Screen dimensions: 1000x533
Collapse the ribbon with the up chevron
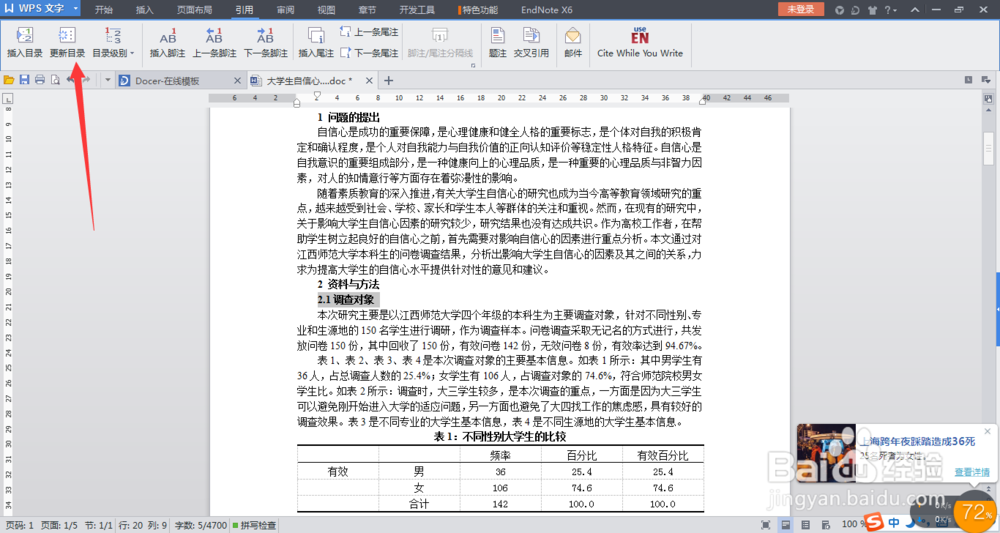pyautogui.click(x=915, y=10)
